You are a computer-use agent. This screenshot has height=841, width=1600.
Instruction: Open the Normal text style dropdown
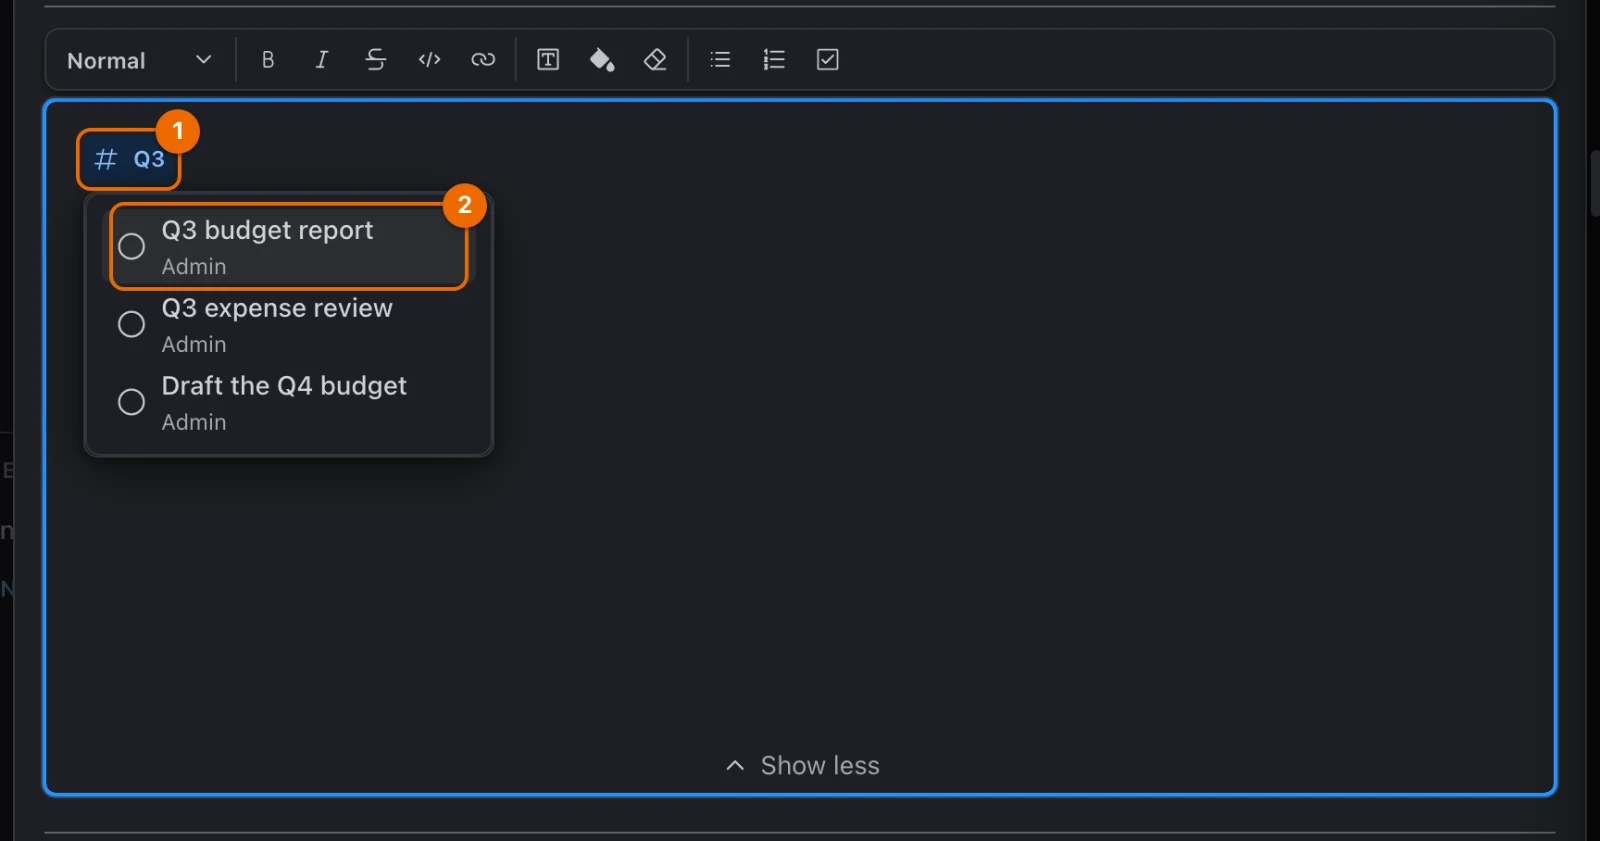(140, 60)
